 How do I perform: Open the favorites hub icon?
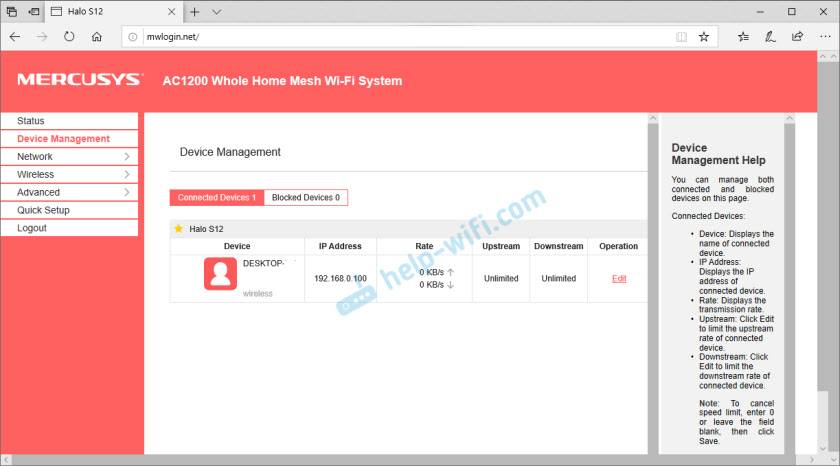(743, 36)
